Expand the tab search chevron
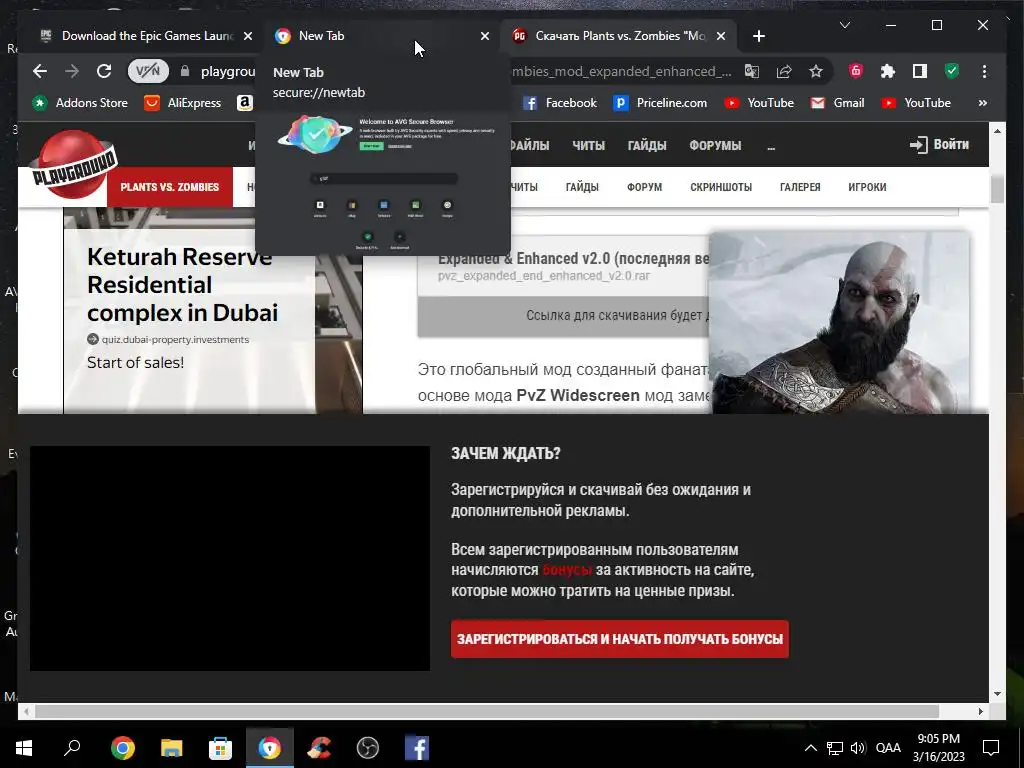 [x=845, y=25]
